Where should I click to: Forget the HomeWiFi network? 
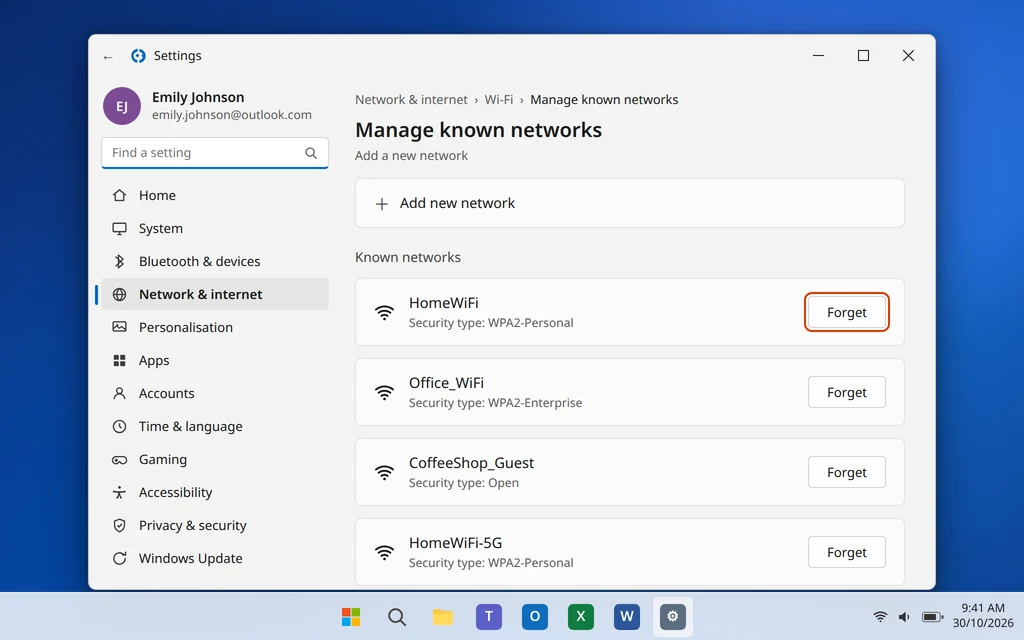[x=846, y=312]
